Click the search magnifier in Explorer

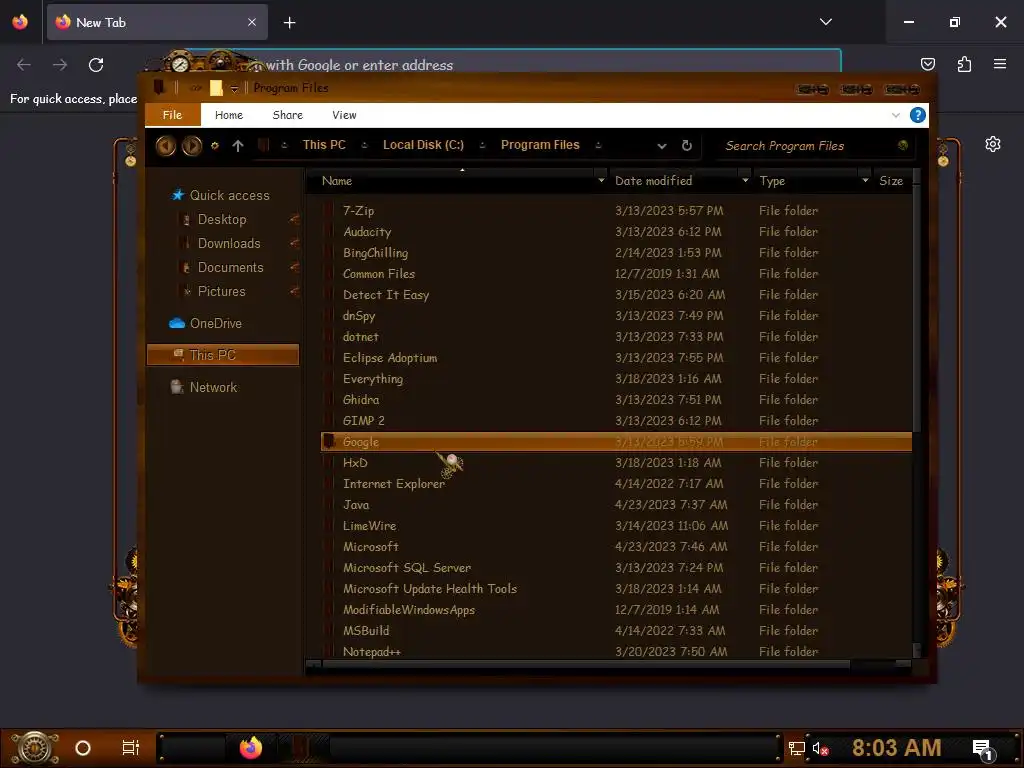click(903, 145)
